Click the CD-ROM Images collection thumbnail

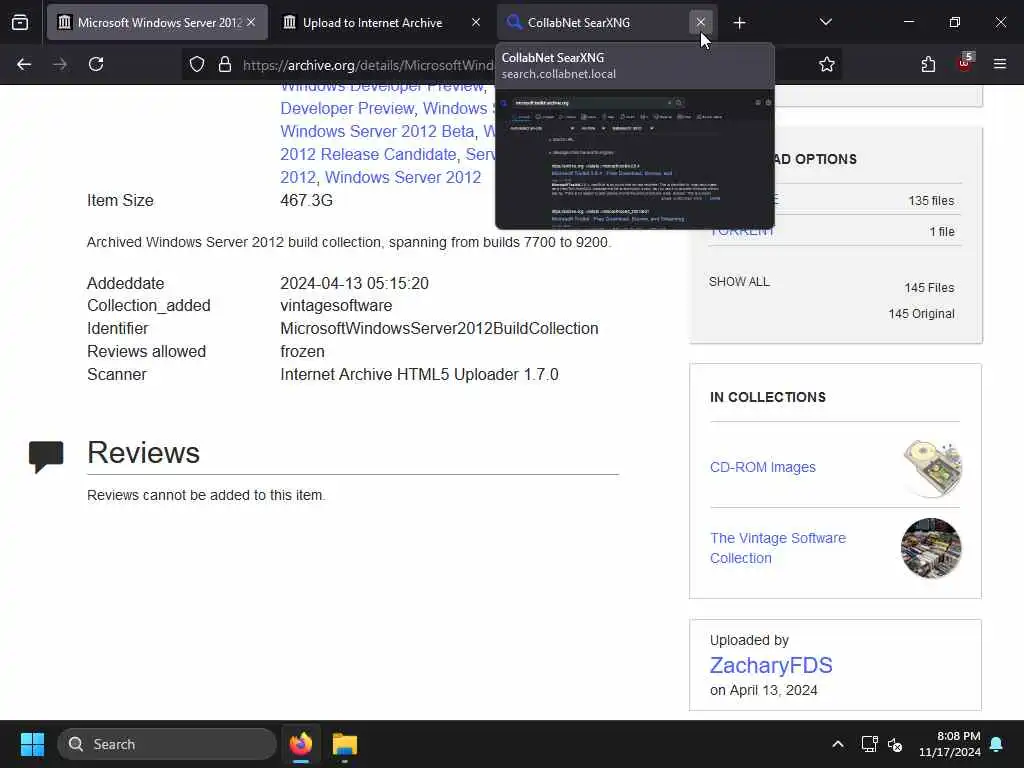932,468
